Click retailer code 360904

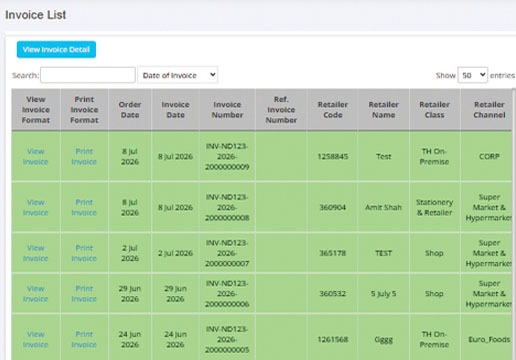pos(333,207)
